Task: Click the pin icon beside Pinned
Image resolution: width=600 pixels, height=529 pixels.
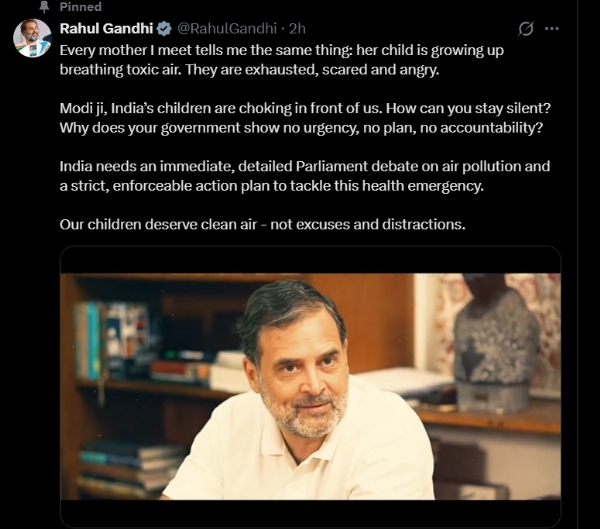Action: 43,8
